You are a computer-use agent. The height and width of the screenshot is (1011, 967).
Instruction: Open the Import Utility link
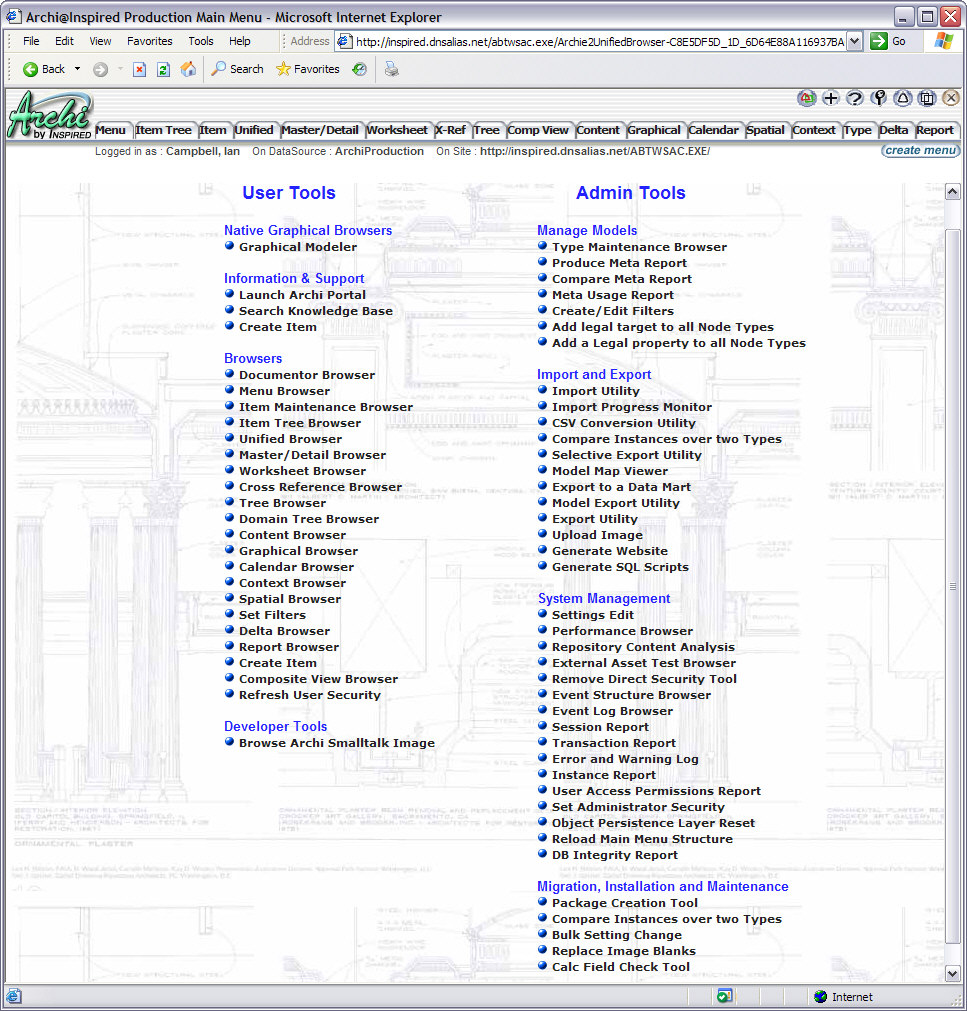click(x=596, y=391)
